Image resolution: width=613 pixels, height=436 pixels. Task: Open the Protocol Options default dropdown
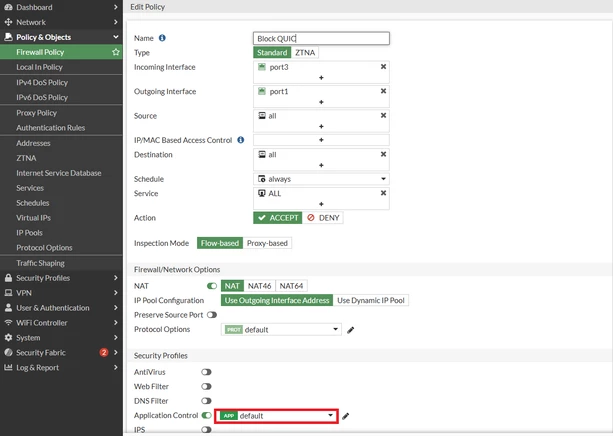[x=281, y=330]
